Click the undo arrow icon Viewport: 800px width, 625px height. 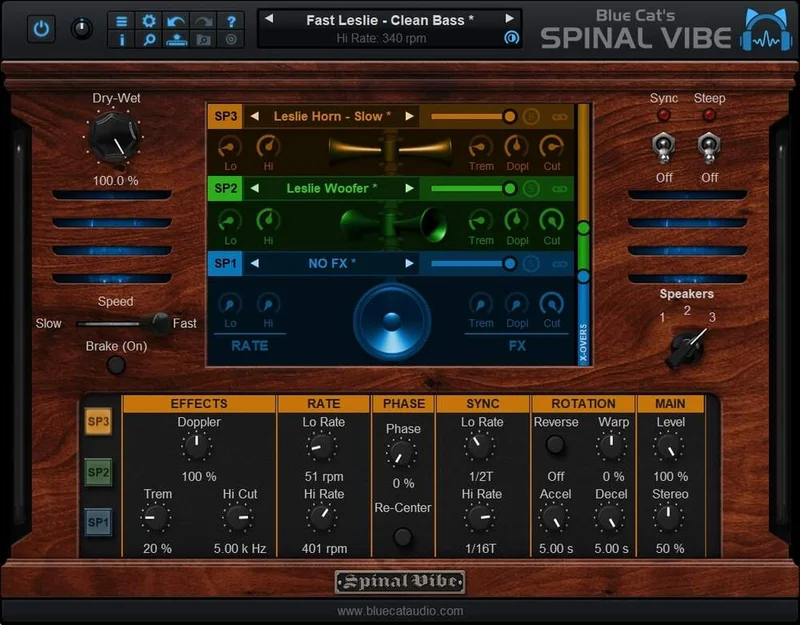[177, 21]
